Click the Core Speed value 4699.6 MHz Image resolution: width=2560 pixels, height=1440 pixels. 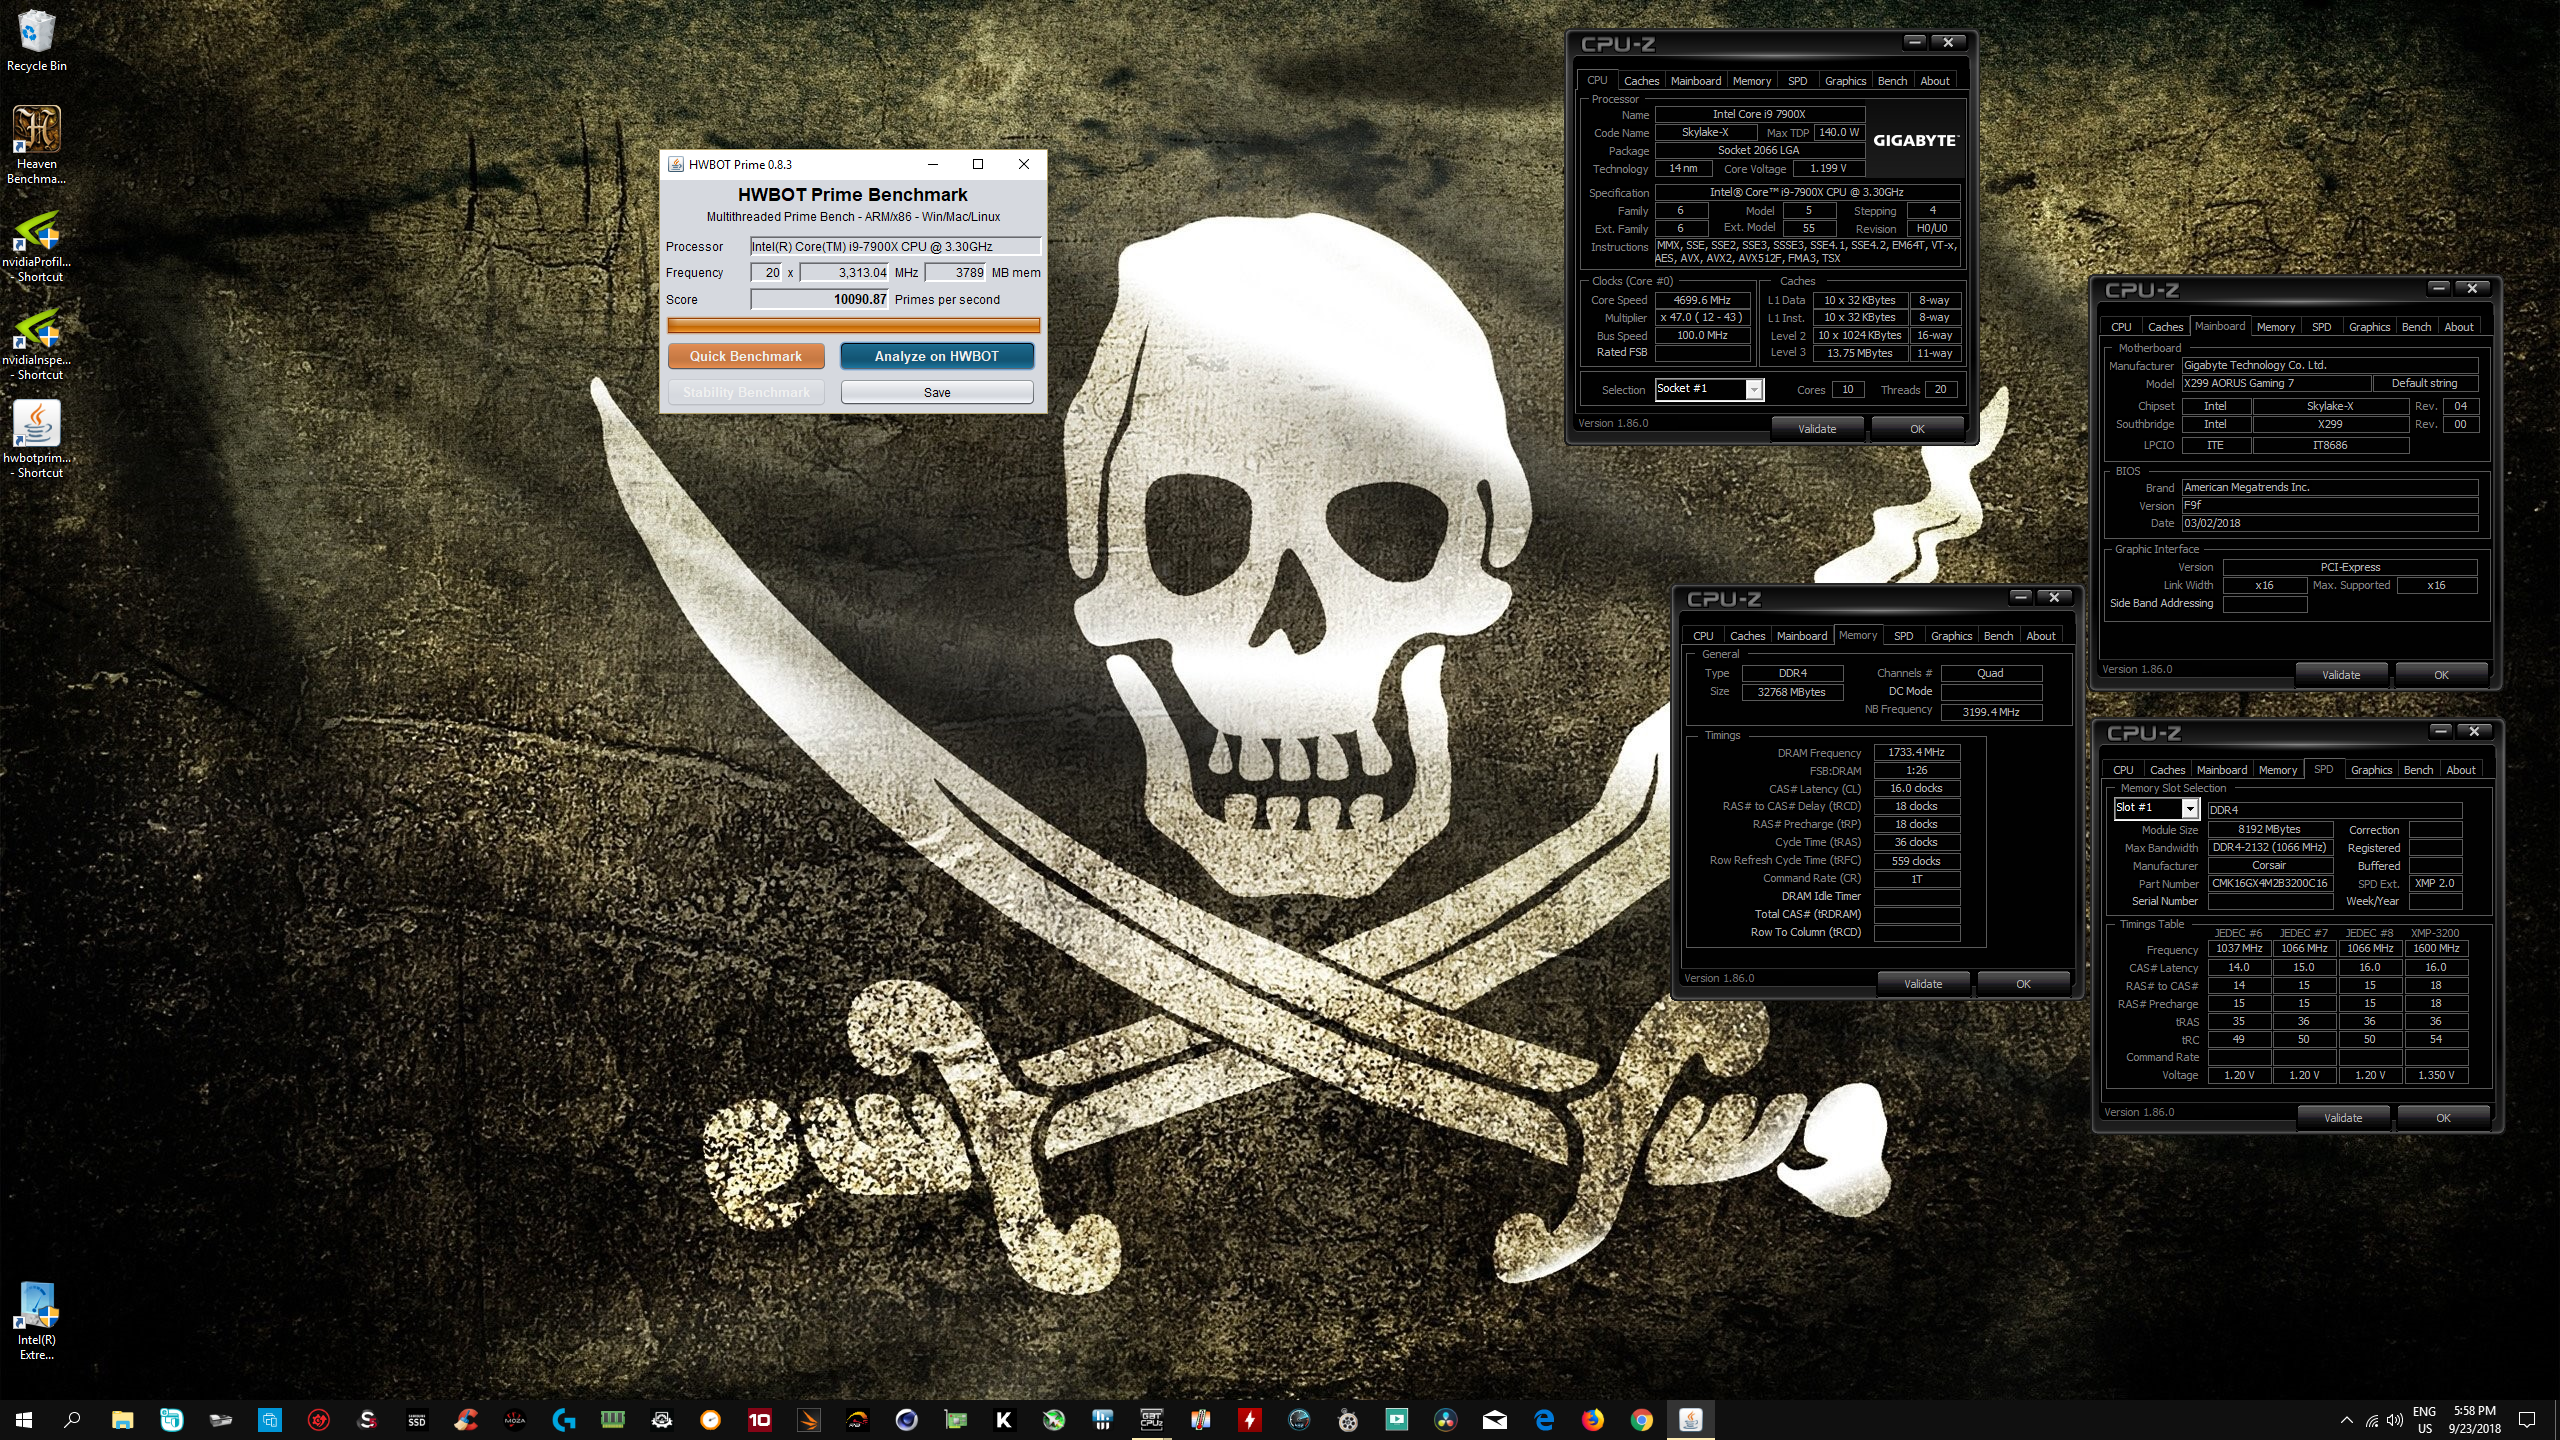[x=1702, y=300]
